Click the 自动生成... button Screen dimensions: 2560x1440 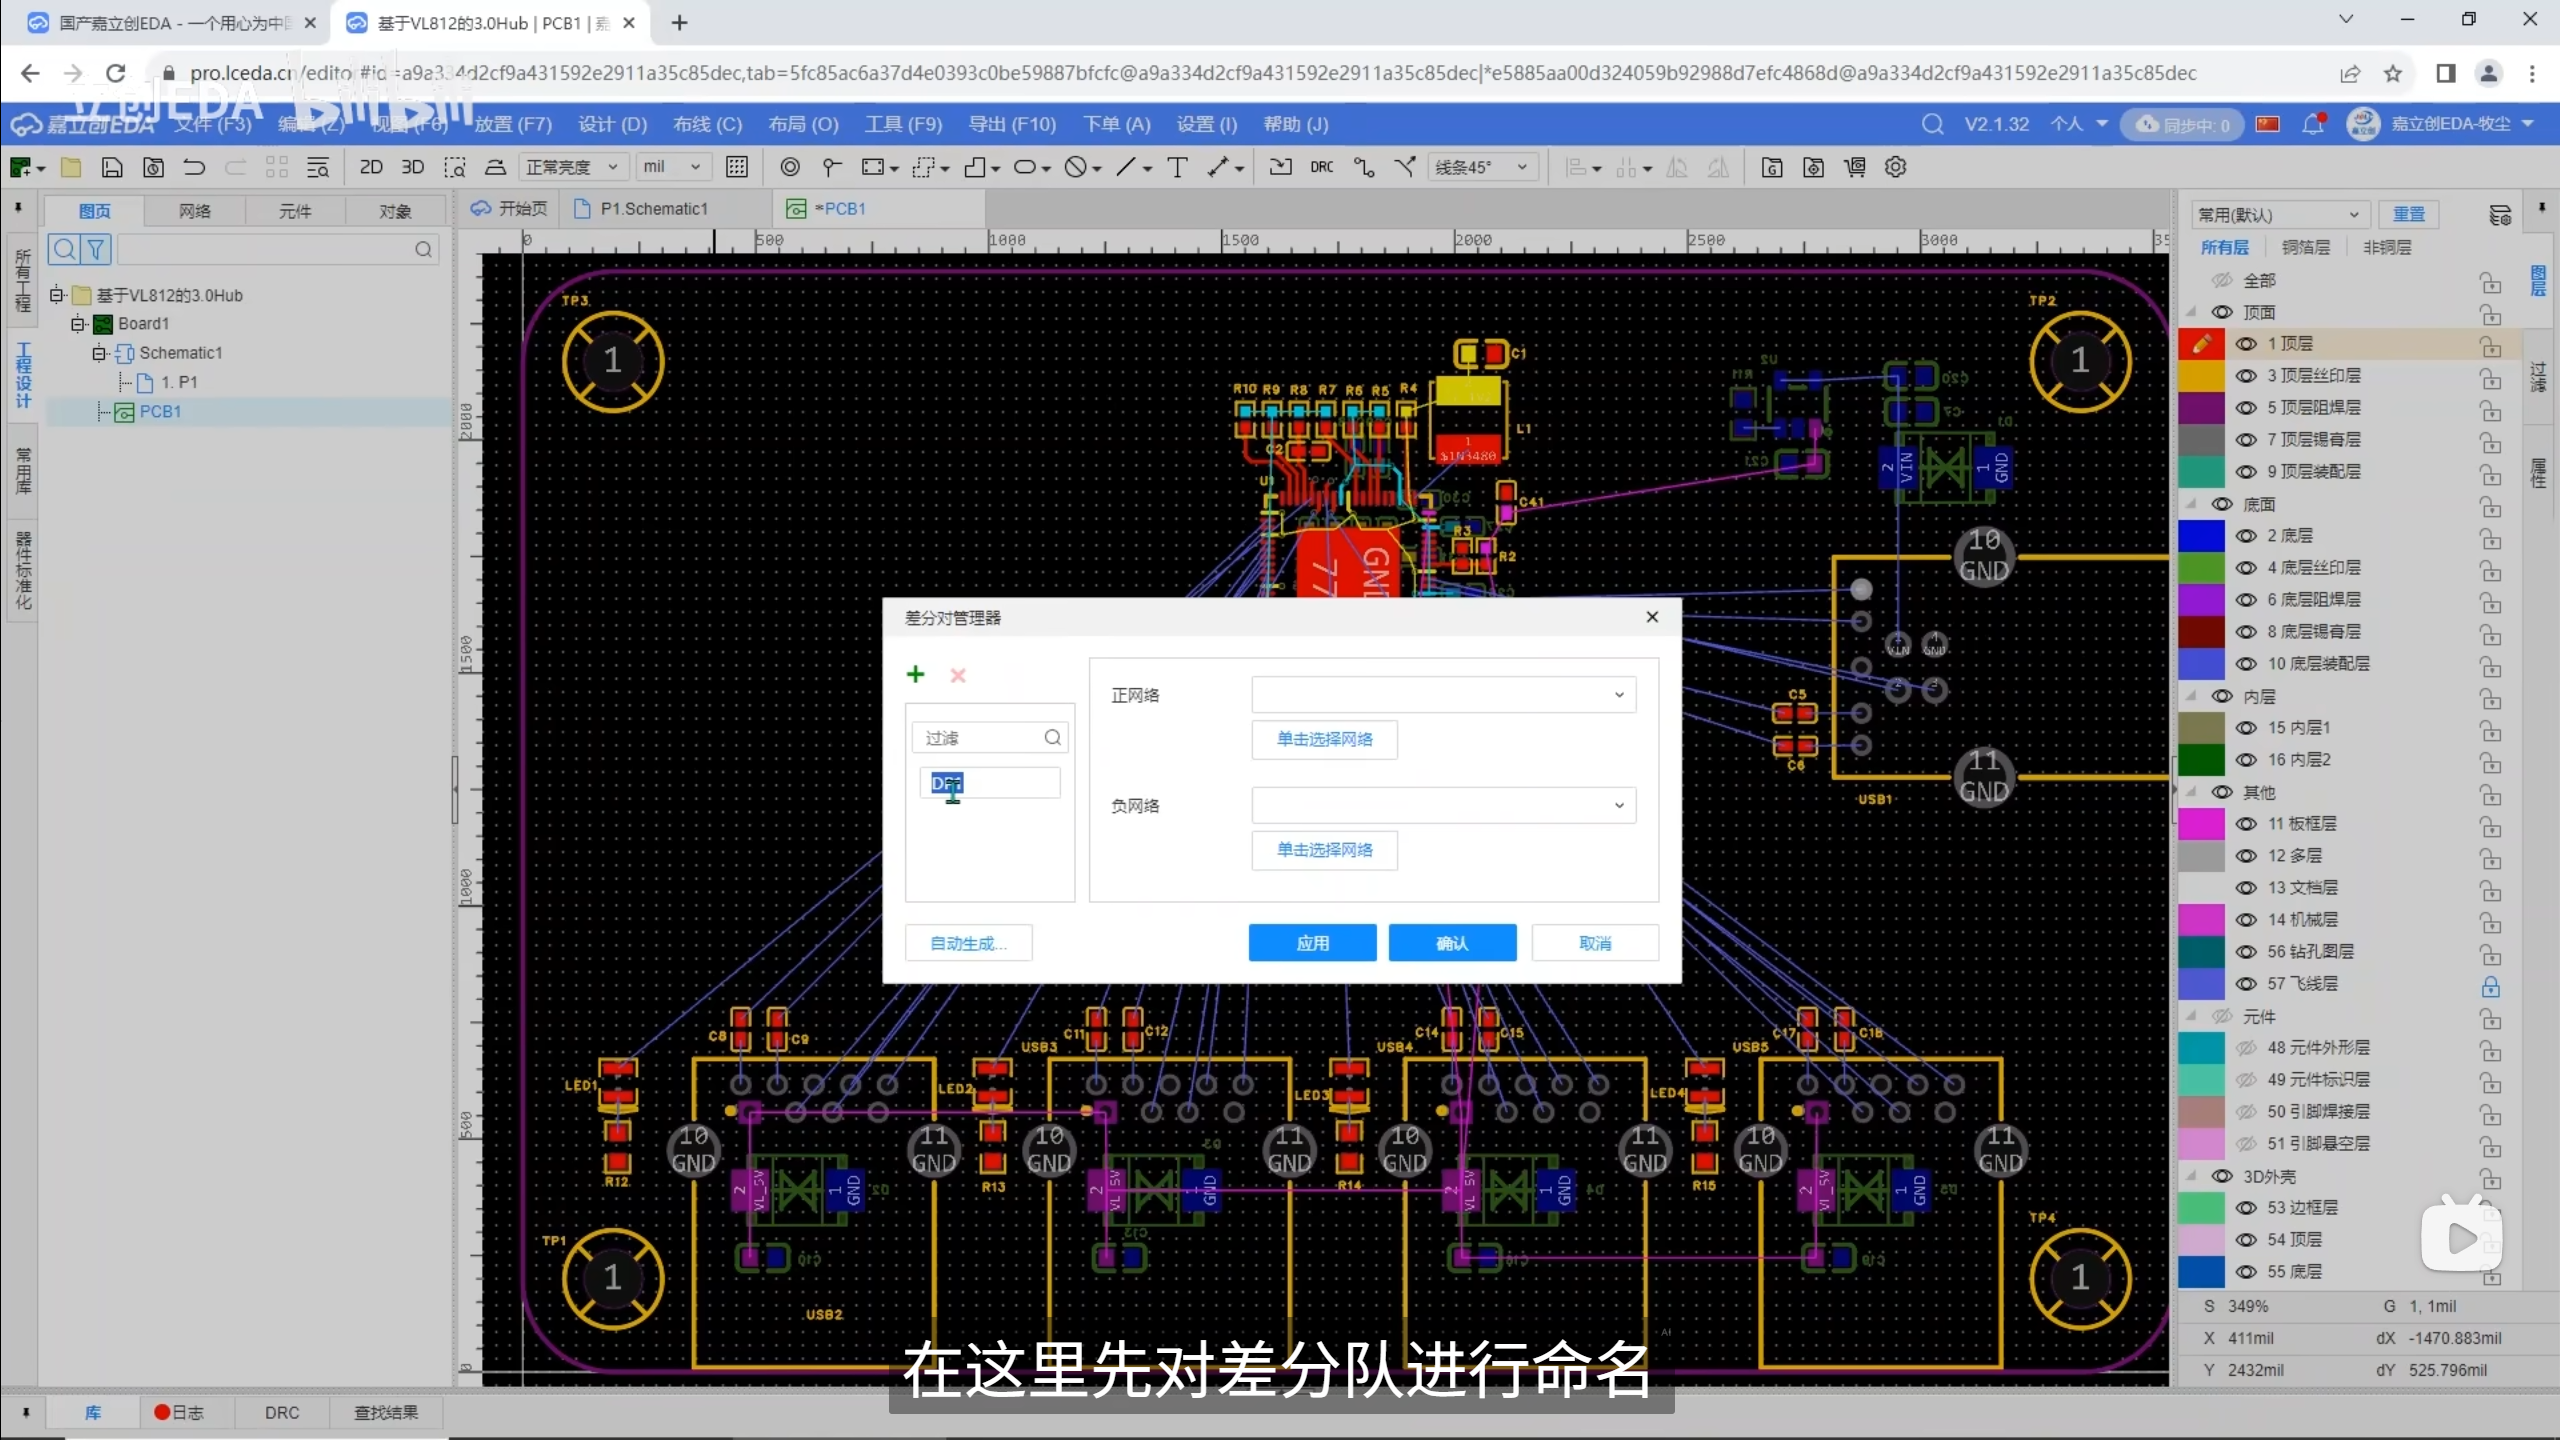(968, 943)
